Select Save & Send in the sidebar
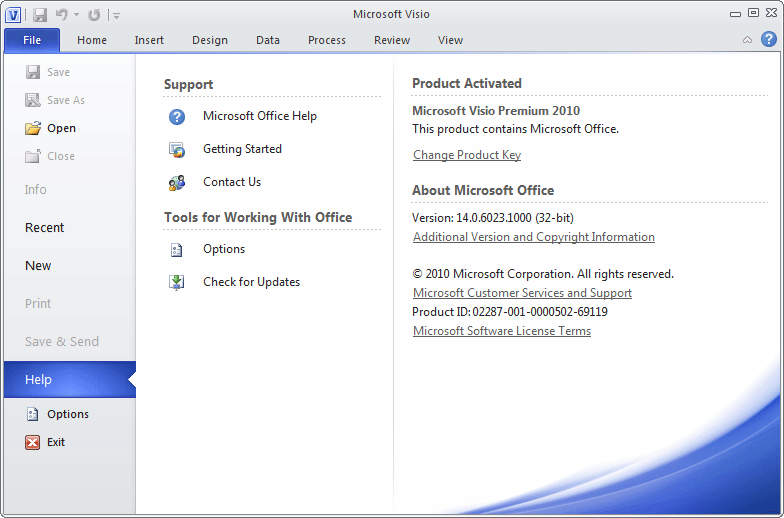The height and width of the screenshot is (518, 784). pyautogui.click(x=62, y=342)
